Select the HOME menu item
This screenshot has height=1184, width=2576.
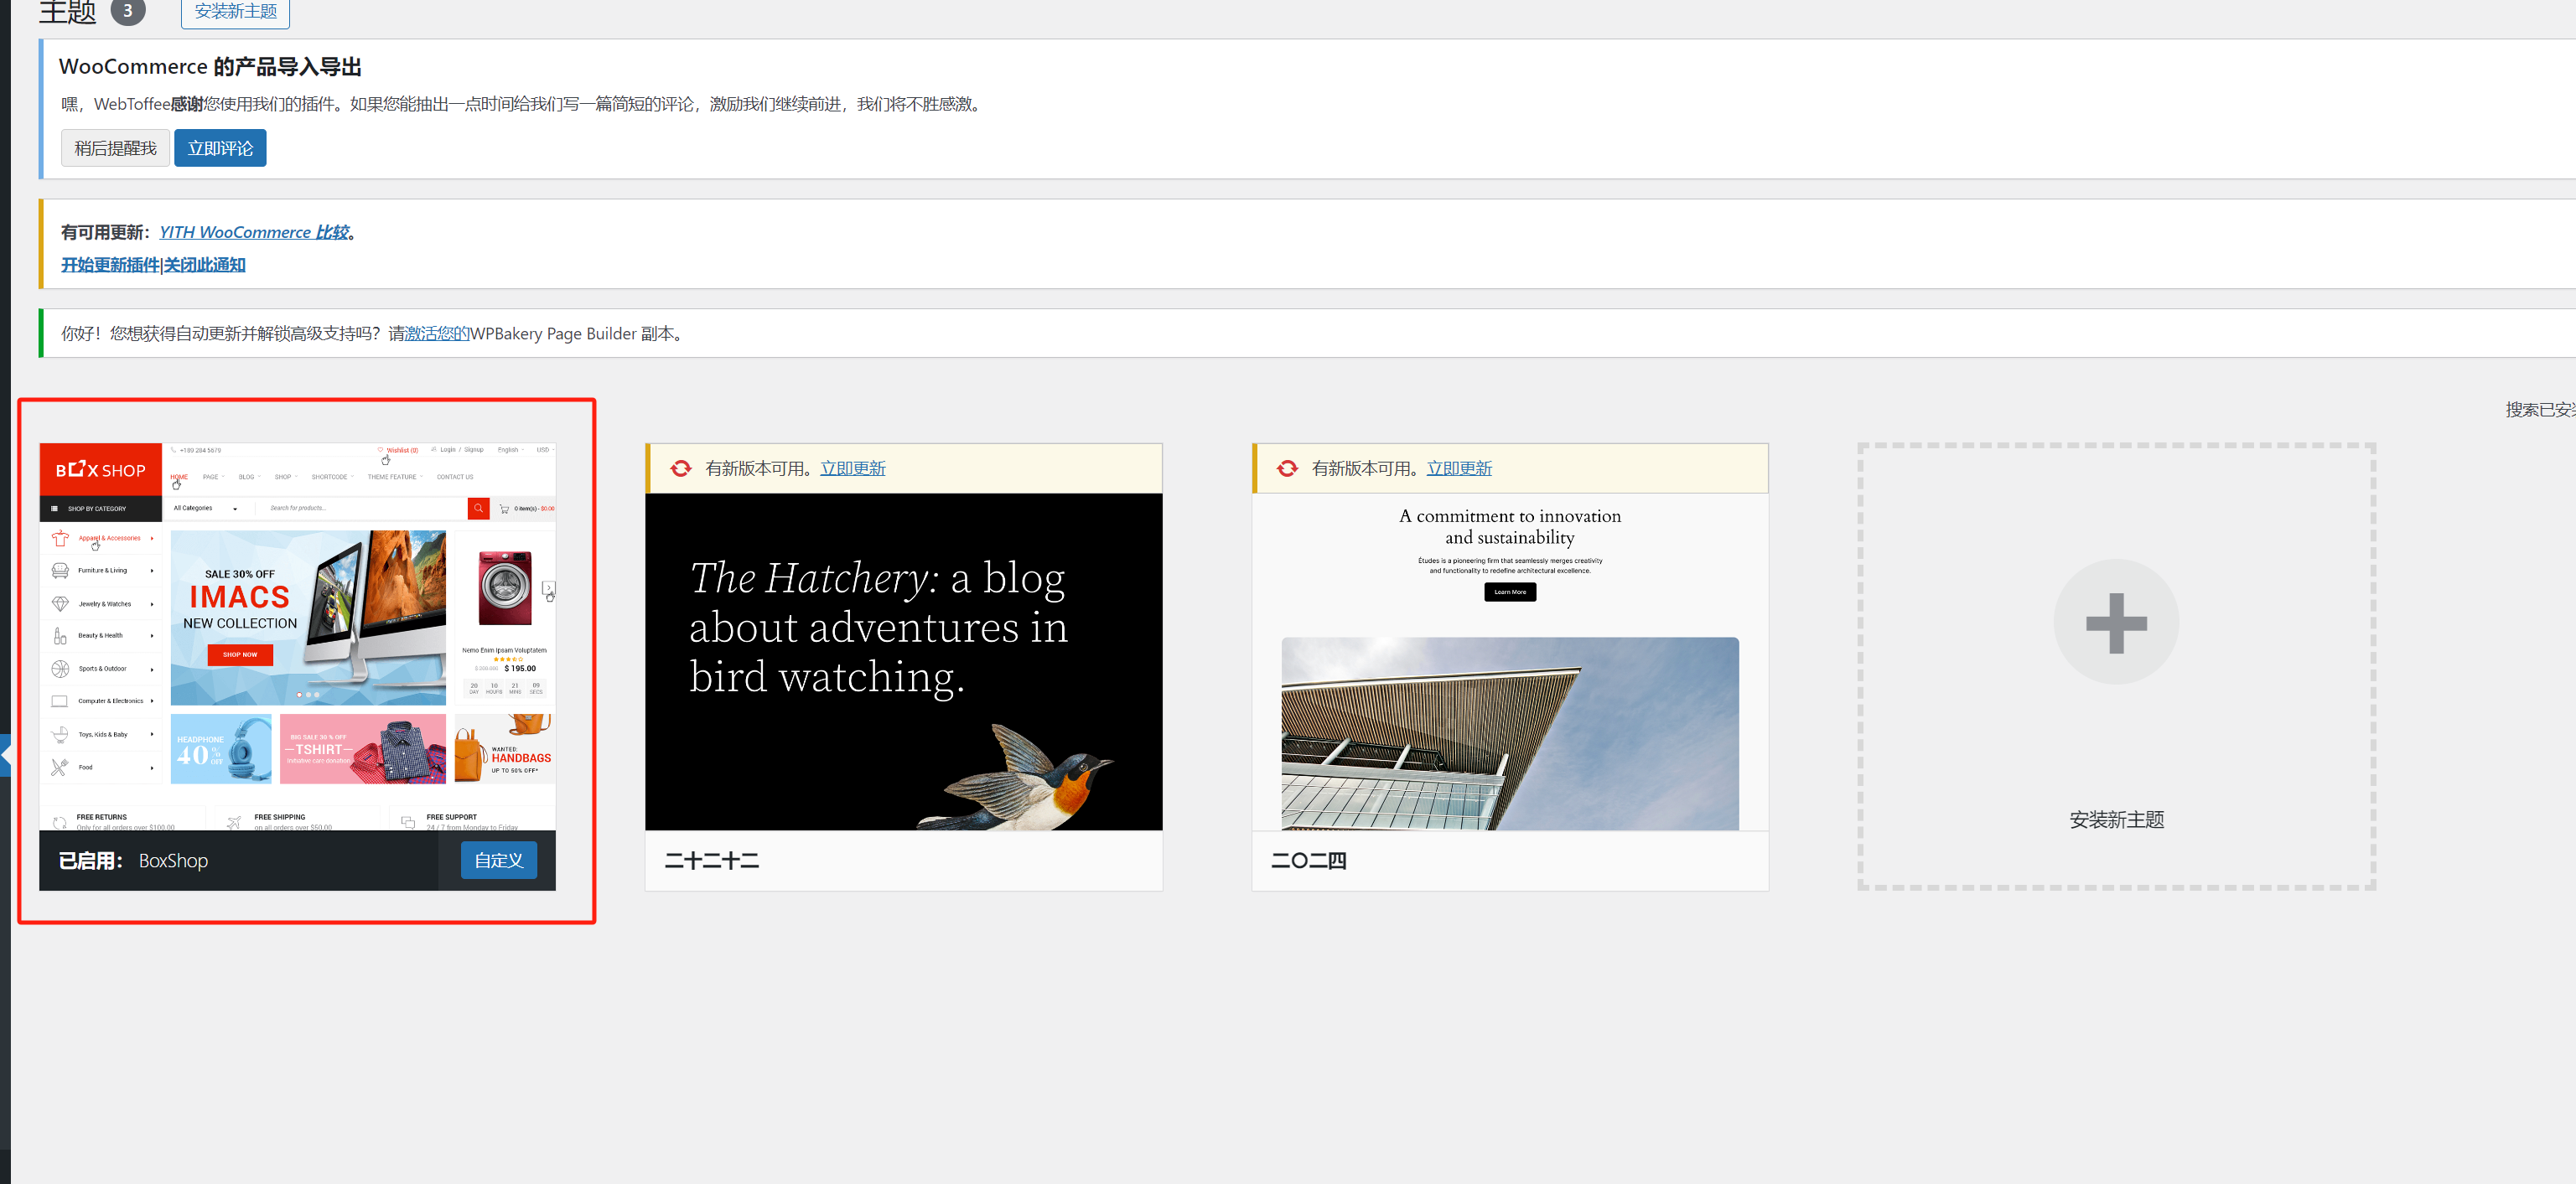click(x=179, y=477)
